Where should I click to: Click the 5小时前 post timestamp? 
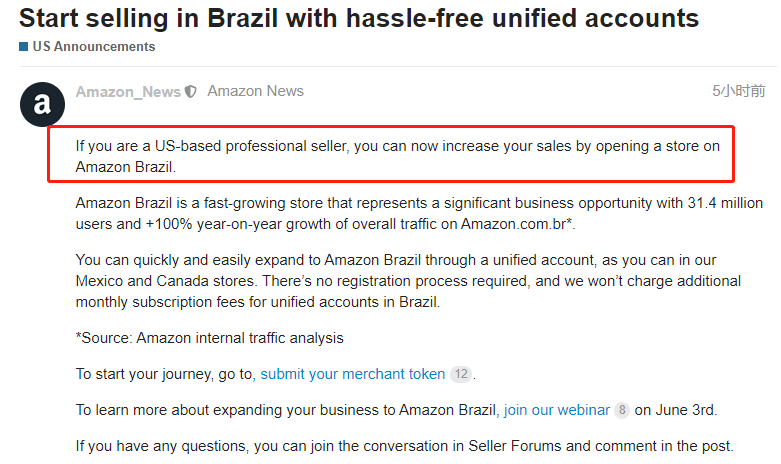click(x=738, y=91)
